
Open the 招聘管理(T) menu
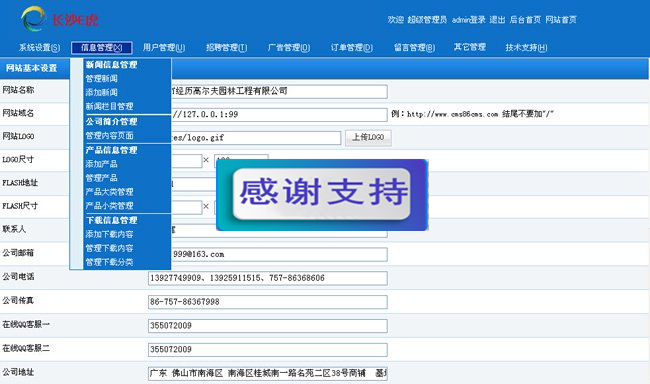click(x=226, y=48)
